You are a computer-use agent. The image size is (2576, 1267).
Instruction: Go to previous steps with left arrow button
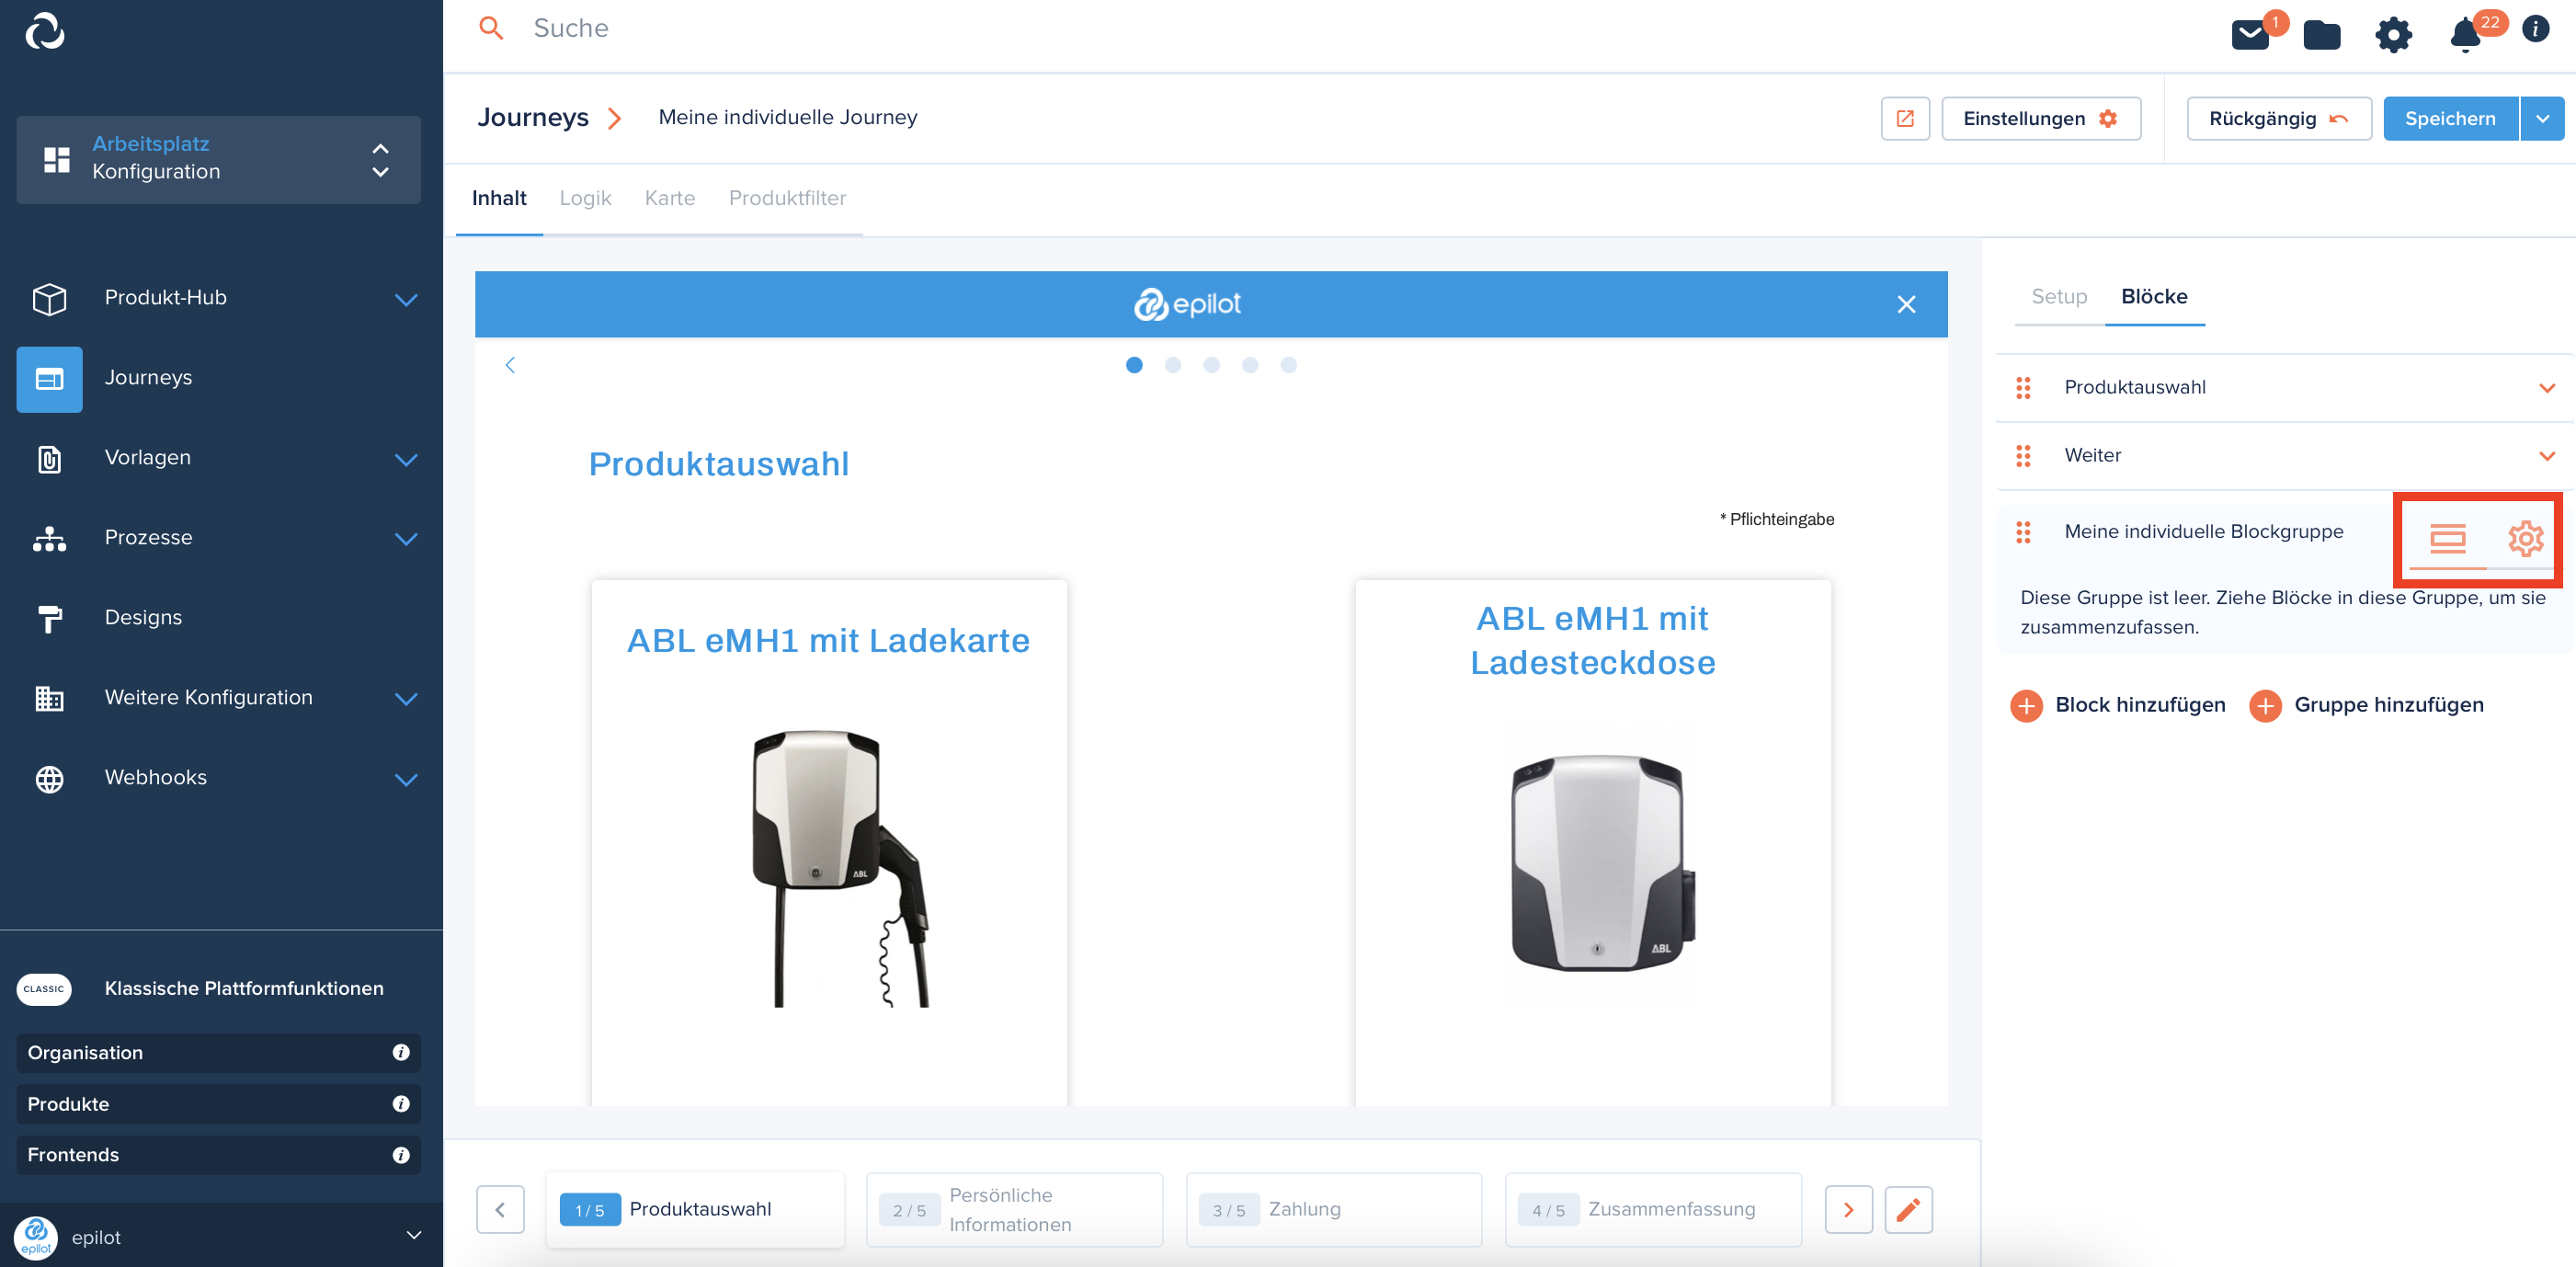coord(500,1210)
